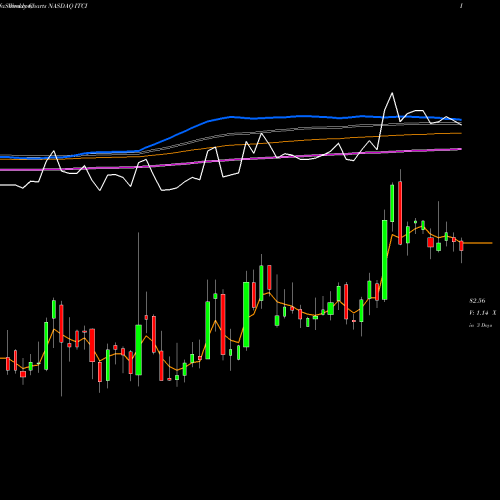Click the highest peak of the white indicator line
500x500 pixels.
tap(392, 93)
